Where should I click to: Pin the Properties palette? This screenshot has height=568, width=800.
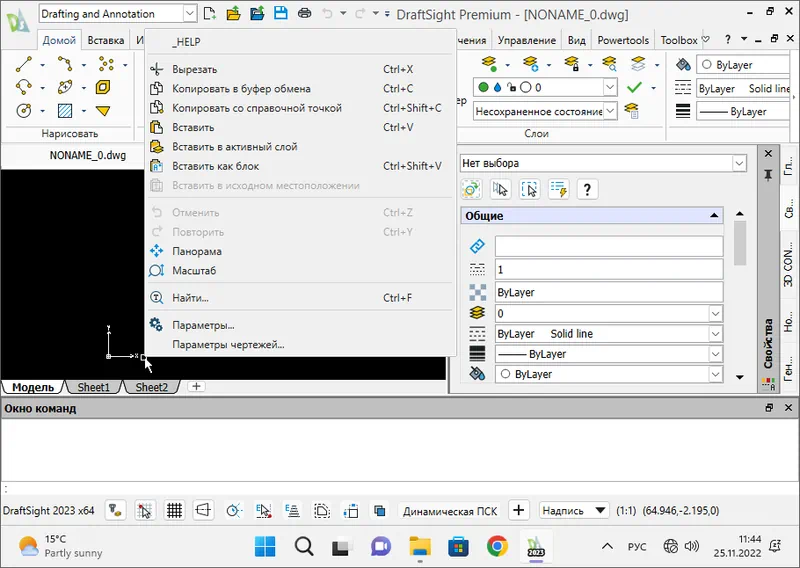(x=768, y=176)
